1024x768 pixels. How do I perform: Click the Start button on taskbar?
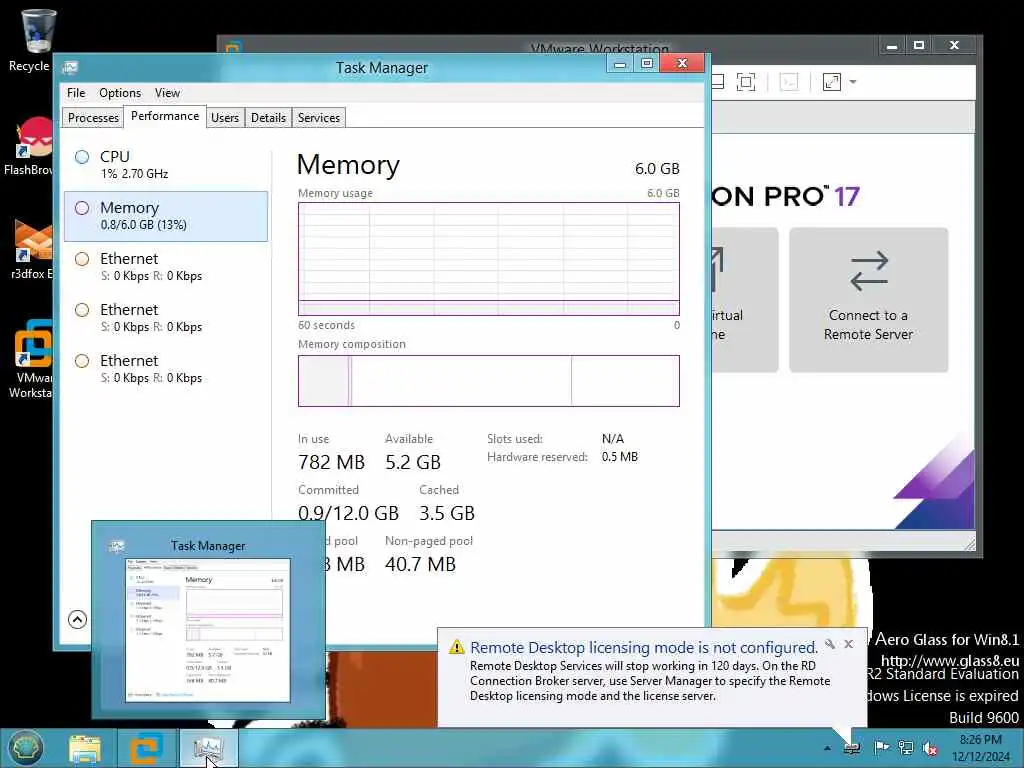tap(25, 748)
